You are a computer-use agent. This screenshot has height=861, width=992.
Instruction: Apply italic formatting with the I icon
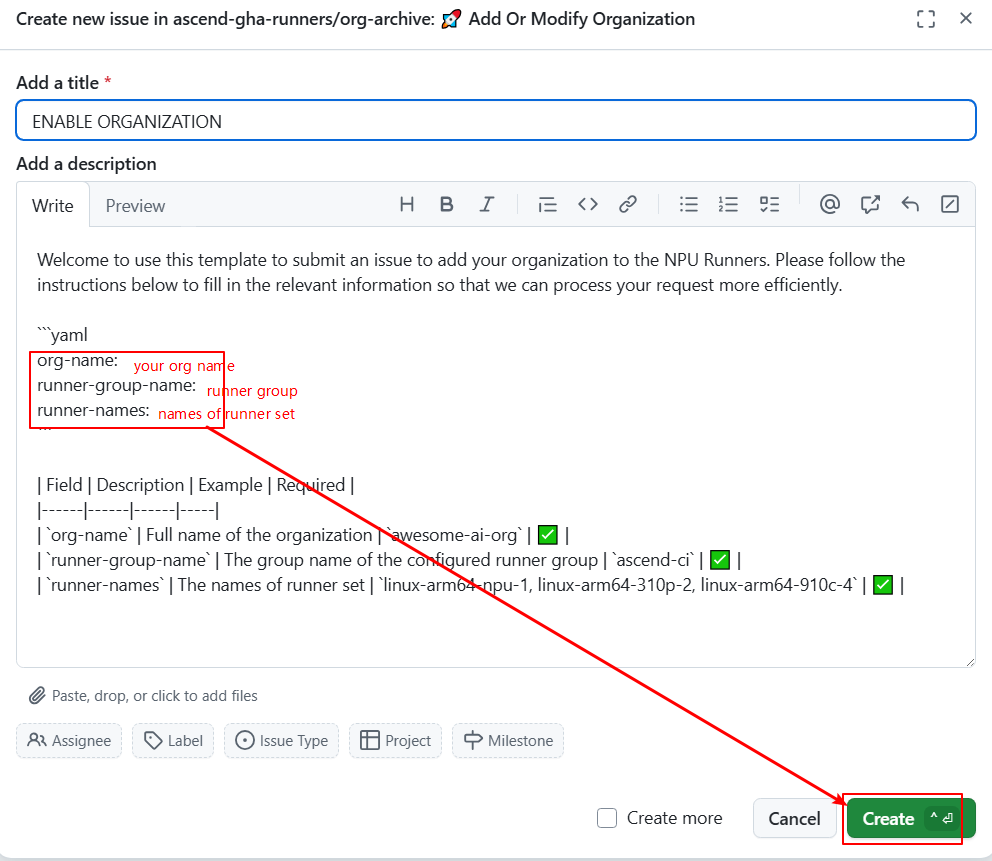point(487,204)
